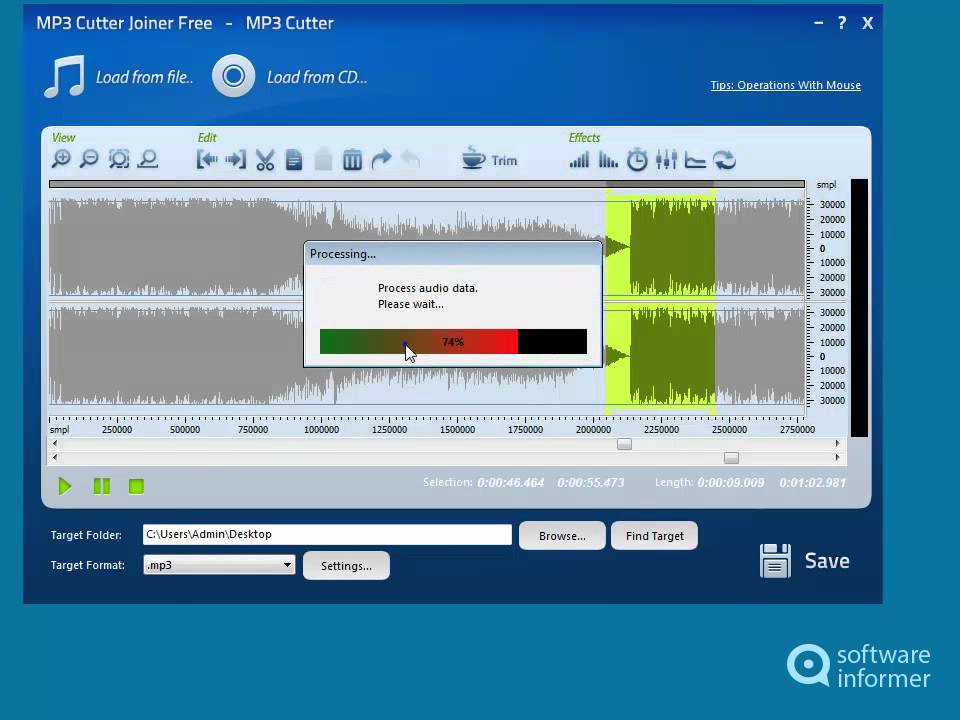
Task: Apply the fade-out effect
Action: tap(608, 160)
